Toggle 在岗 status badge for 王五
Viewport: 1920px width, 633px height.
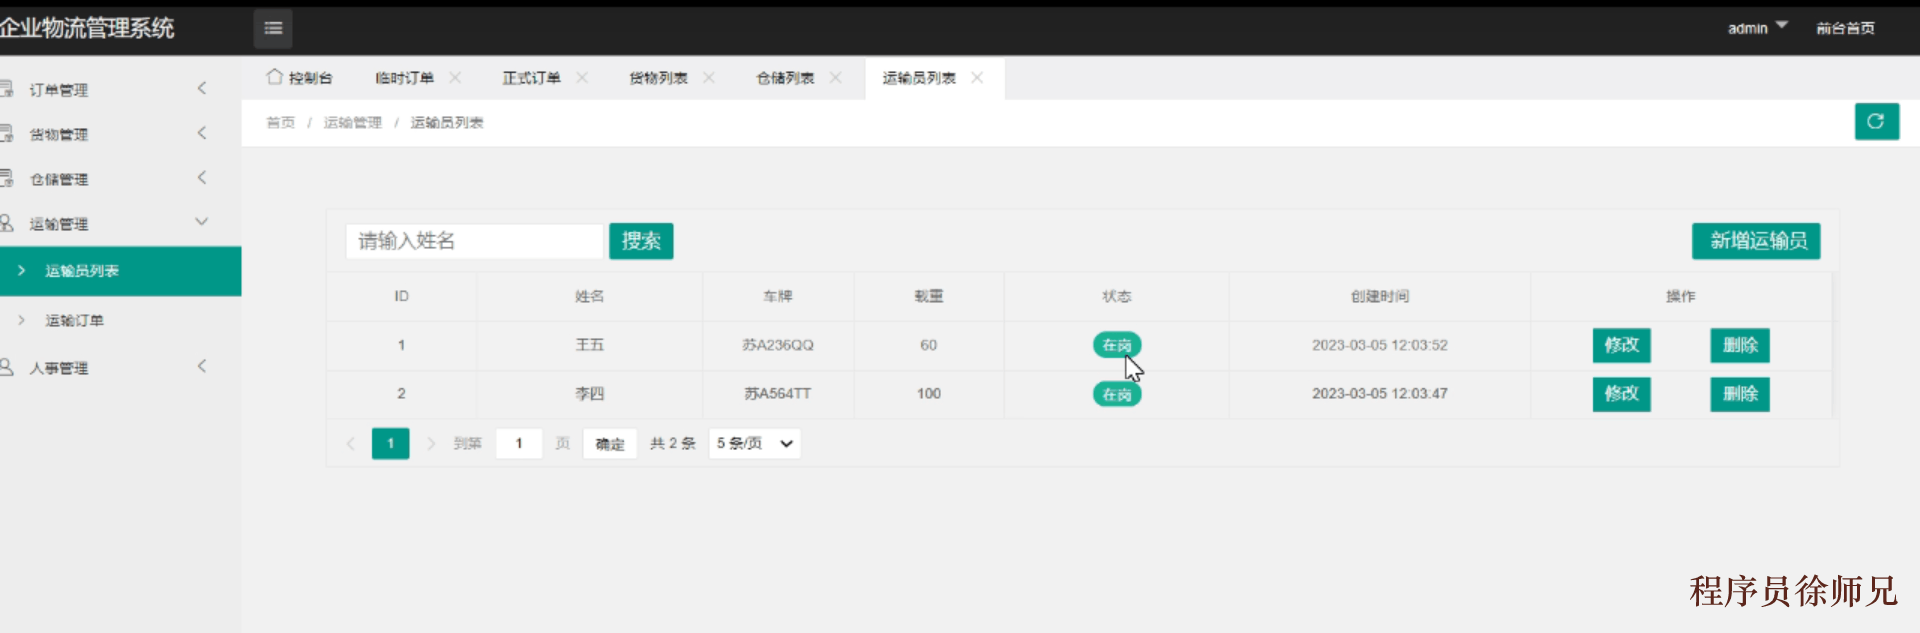pos(1117,345)
